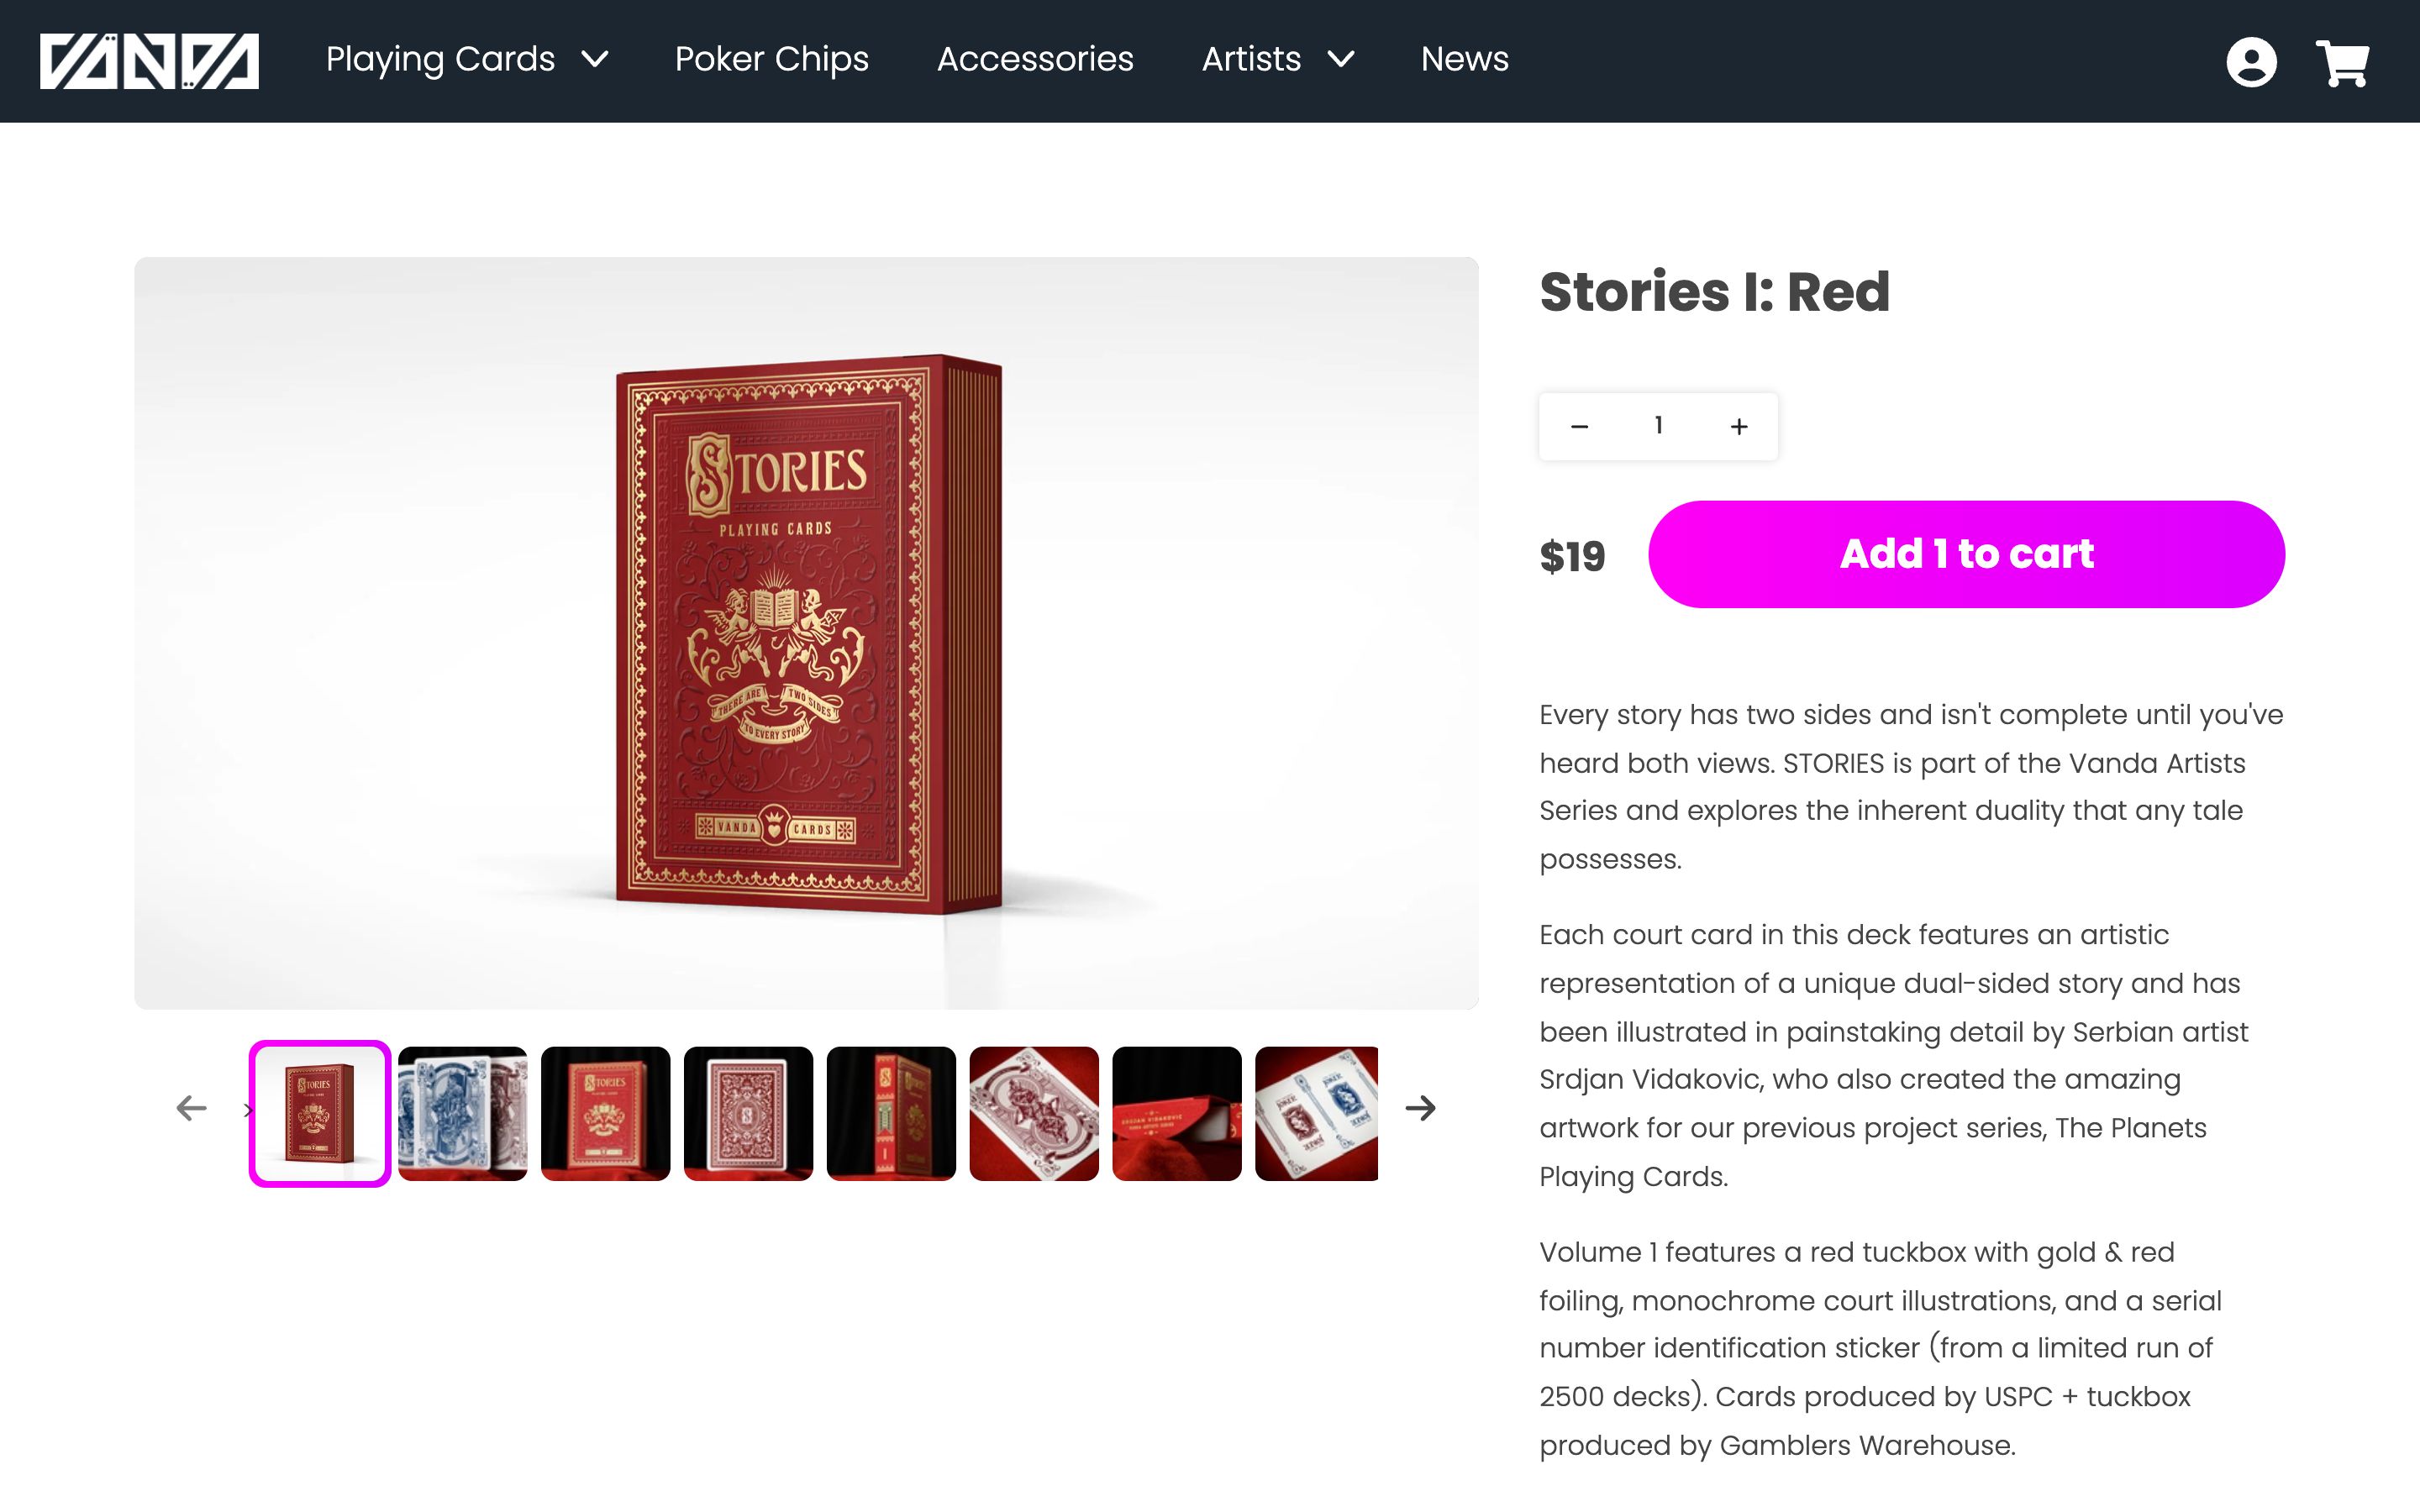Viewport: 2420px width, 1512px height.
Task: Click the Accessories navigation link
Action: [x=1034, y=60]
